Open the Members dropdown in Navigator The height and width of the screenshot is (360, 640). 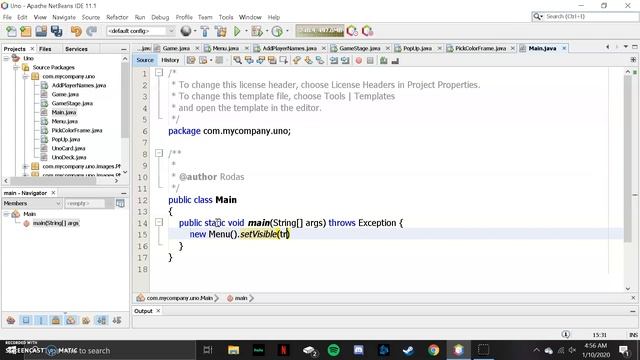(x=32, y=203)
